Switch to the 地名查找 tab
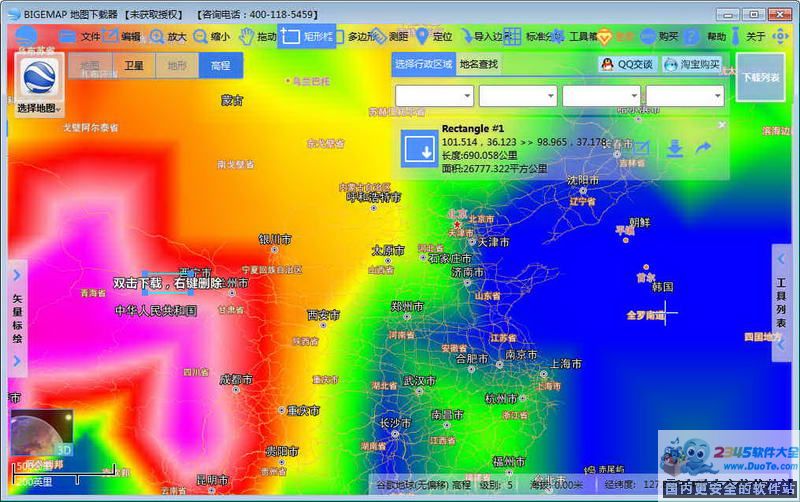 pyautogui.click(x=478, y=64)
